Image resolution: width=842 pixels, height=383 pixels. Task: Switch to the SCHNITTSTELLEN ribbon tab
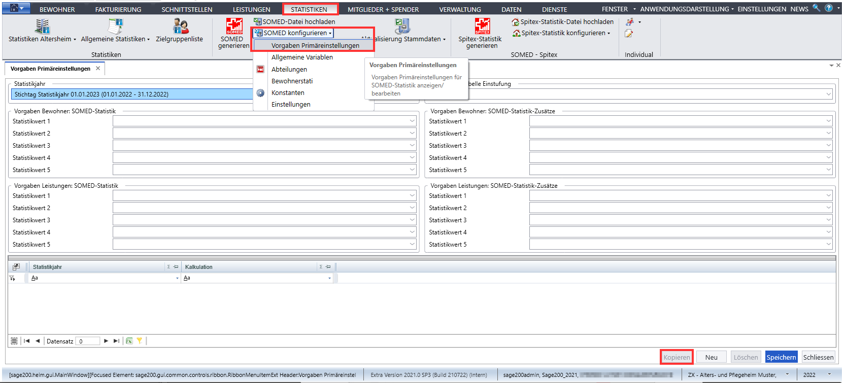pos(186,9)
